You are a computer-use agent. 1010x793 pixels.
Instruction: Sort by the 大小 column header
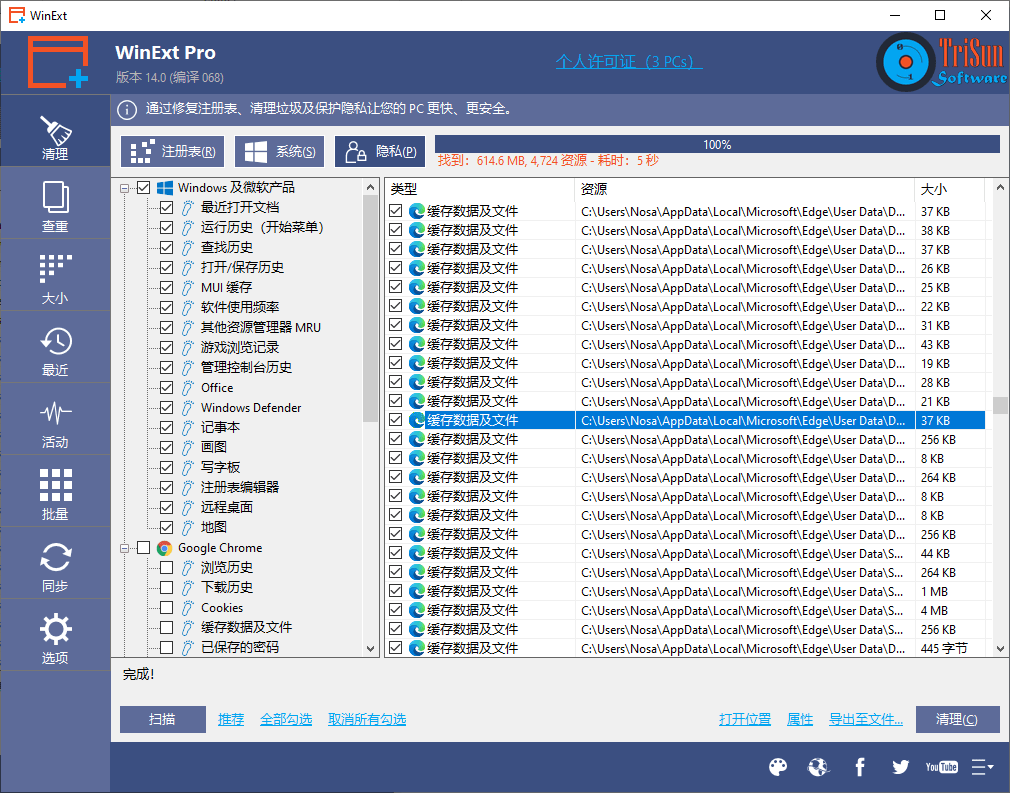click(x=950, y=189)
